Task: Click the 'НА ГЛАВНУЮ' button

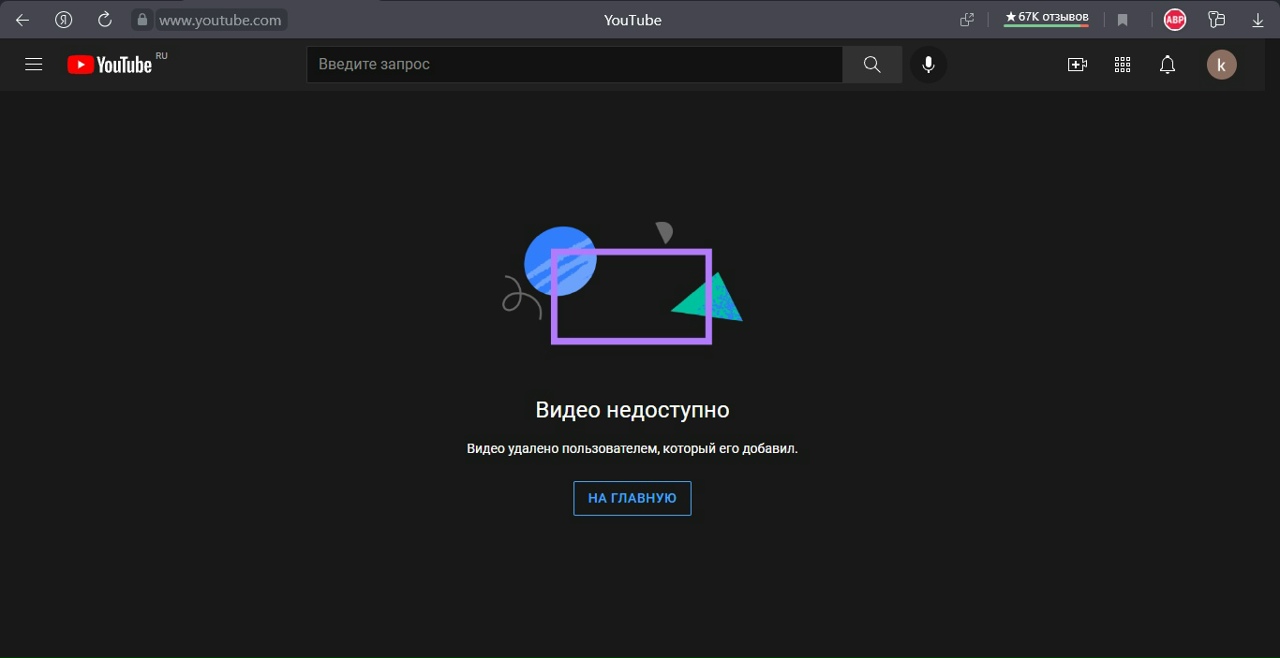Action: 632,498
